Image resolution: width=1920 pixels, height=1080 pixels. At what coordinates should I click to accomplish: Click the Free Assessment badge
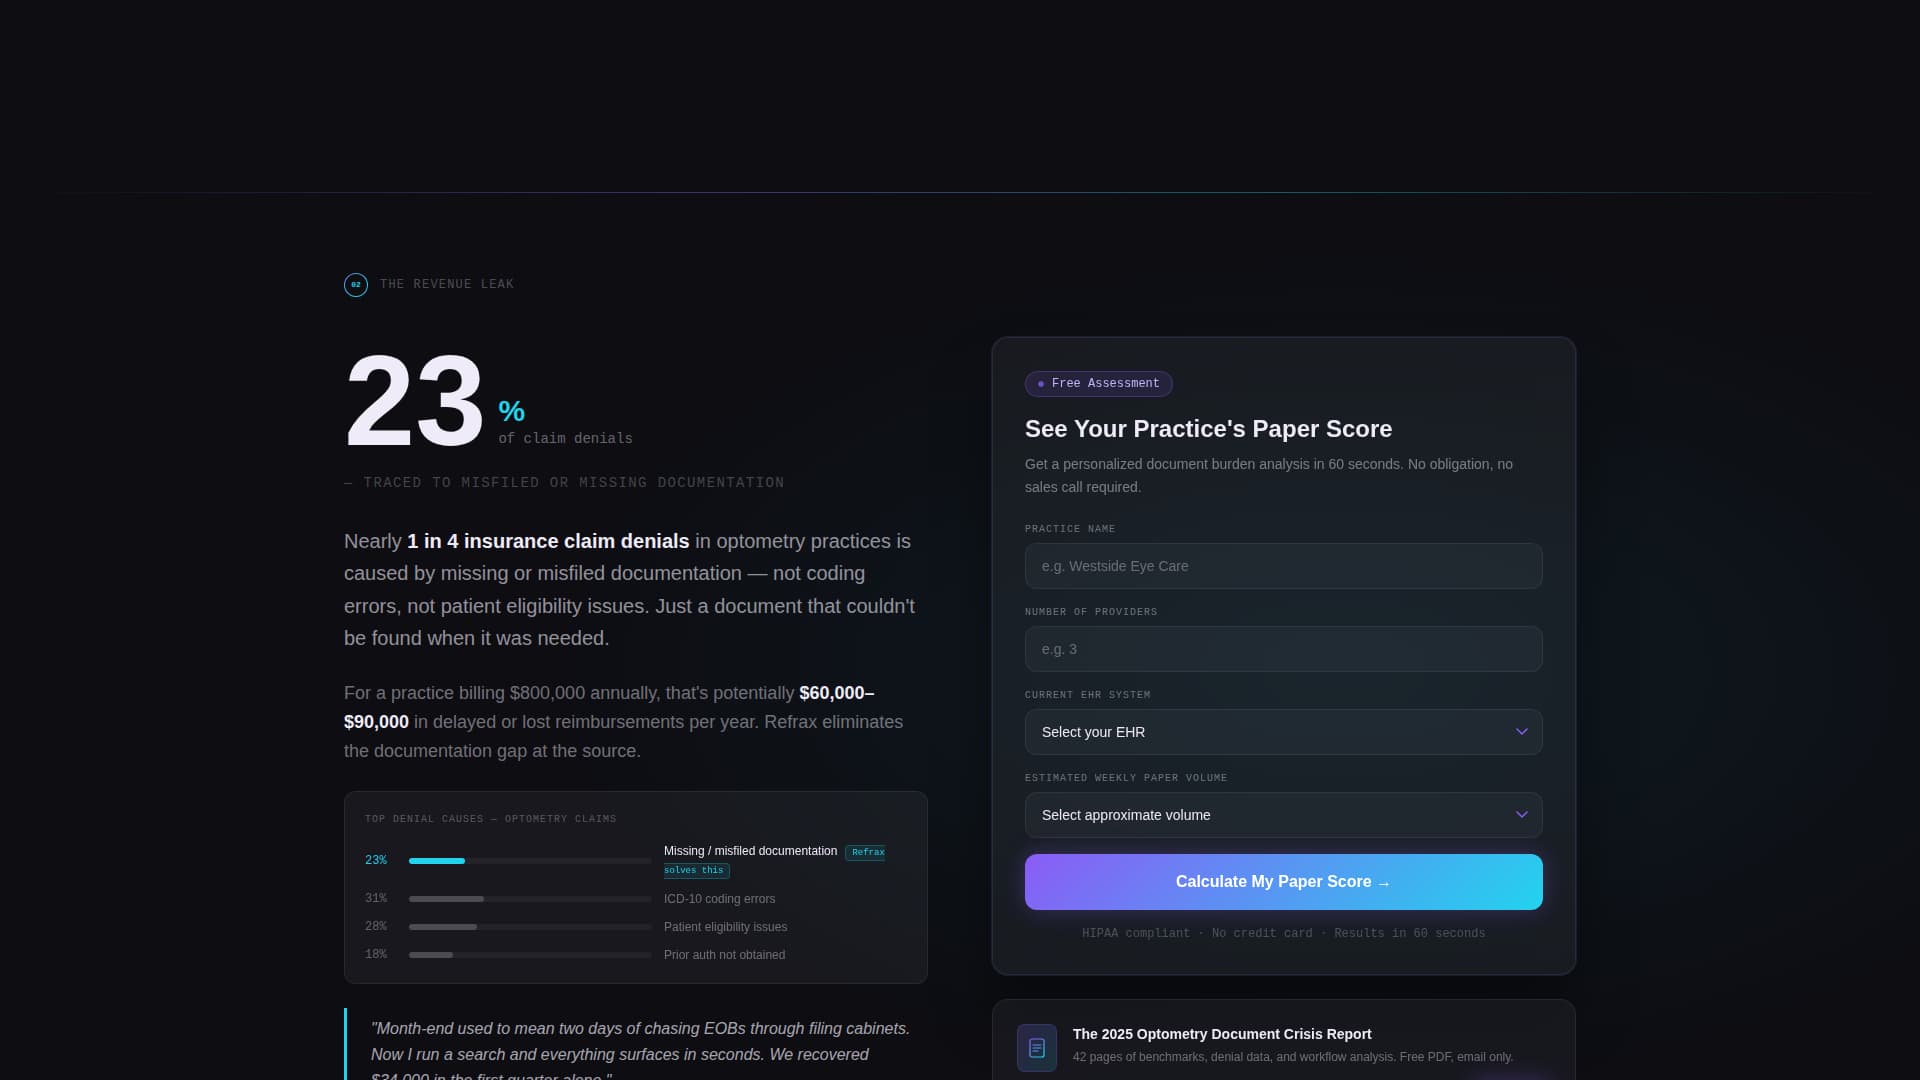[x=1098, y=384]
